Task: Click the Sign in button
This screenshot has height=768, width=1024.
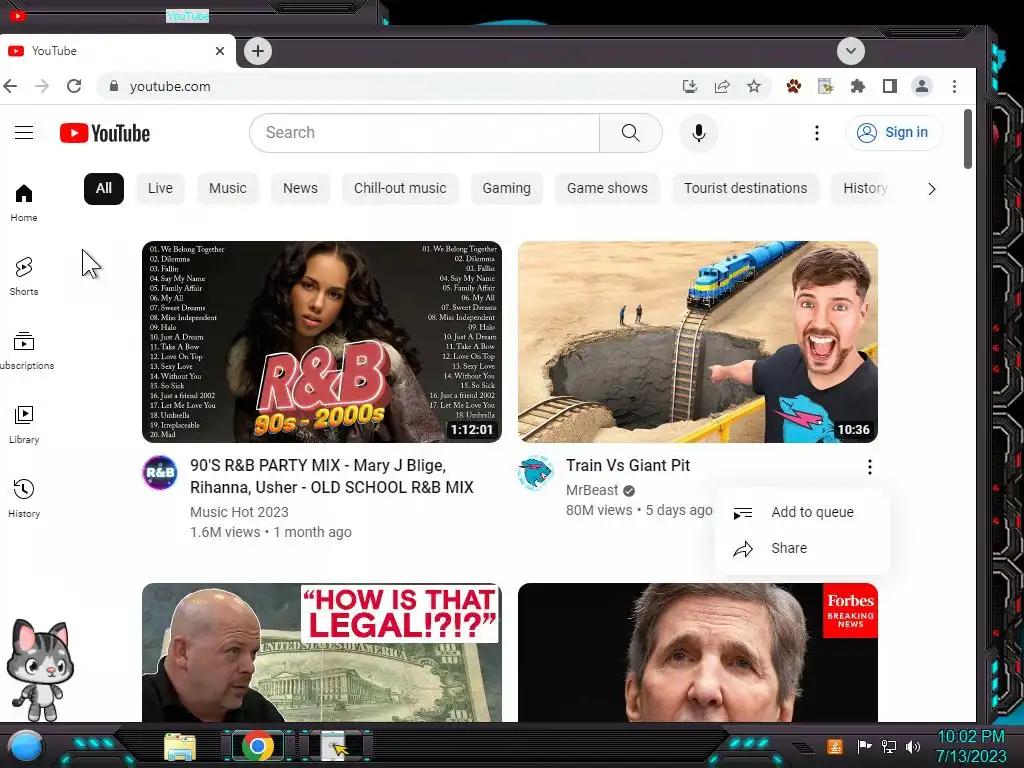Action: 894,133
